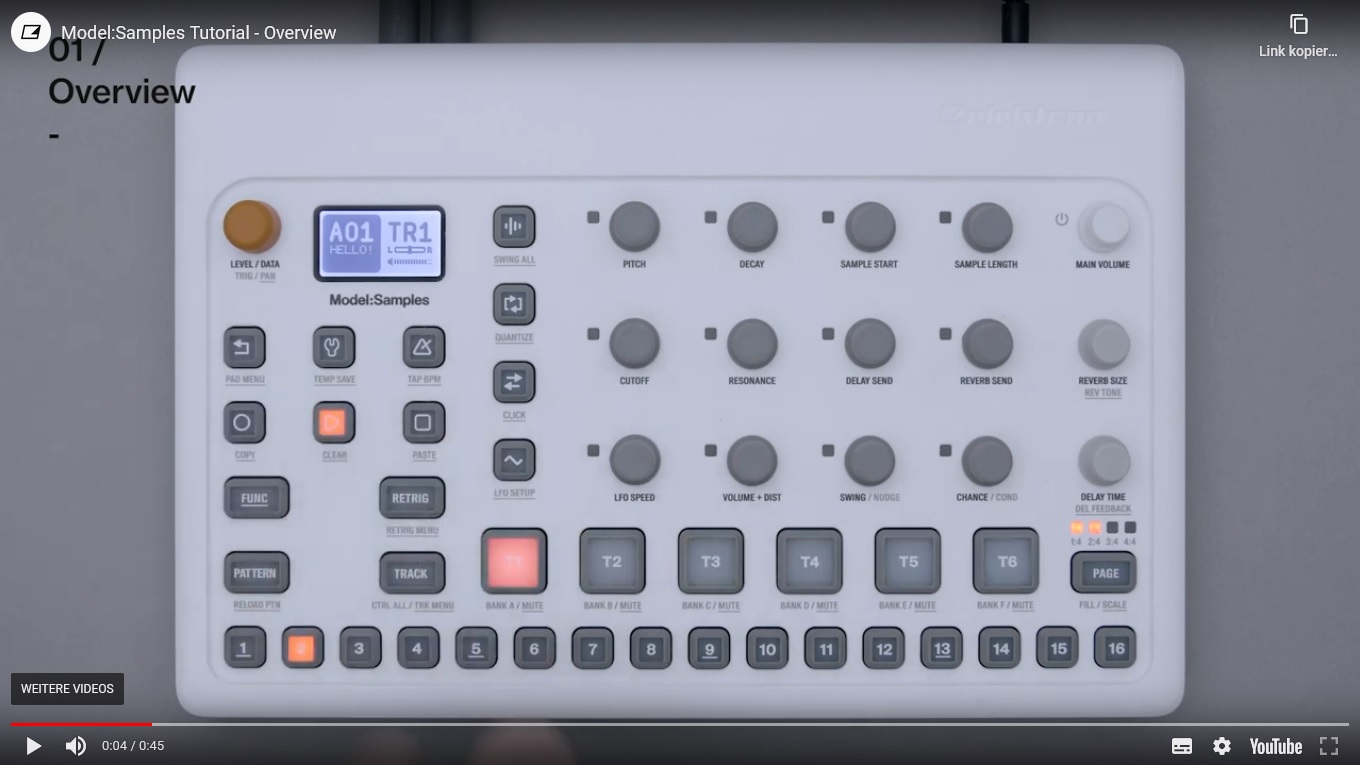
Task: Click sequencer step button 13
Action: pyautogui.click(x=942, y=648)
